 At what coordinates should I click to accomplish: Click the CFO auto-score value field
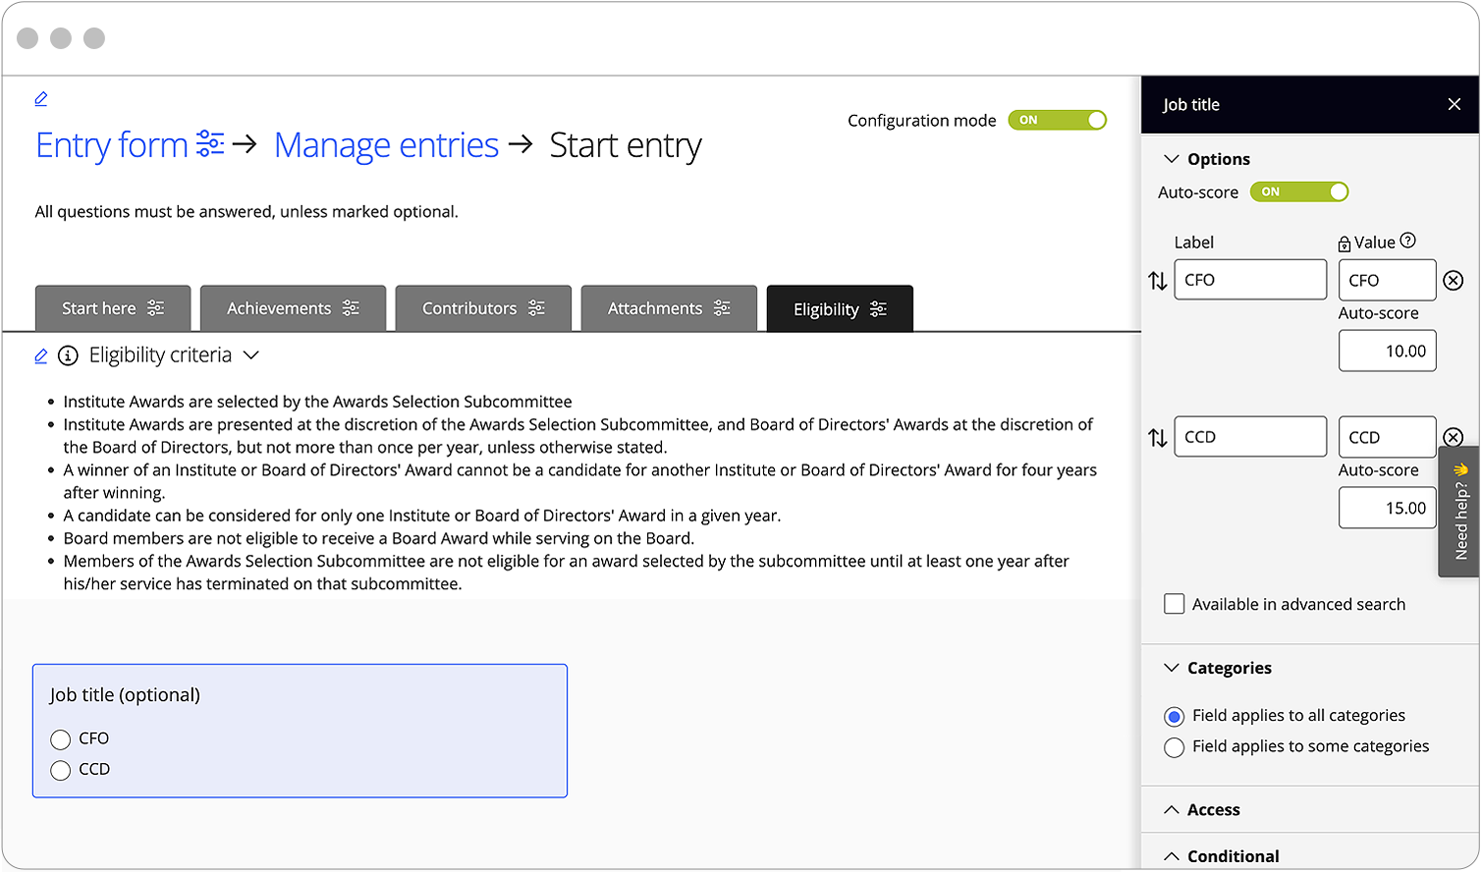click(1387, 351)
